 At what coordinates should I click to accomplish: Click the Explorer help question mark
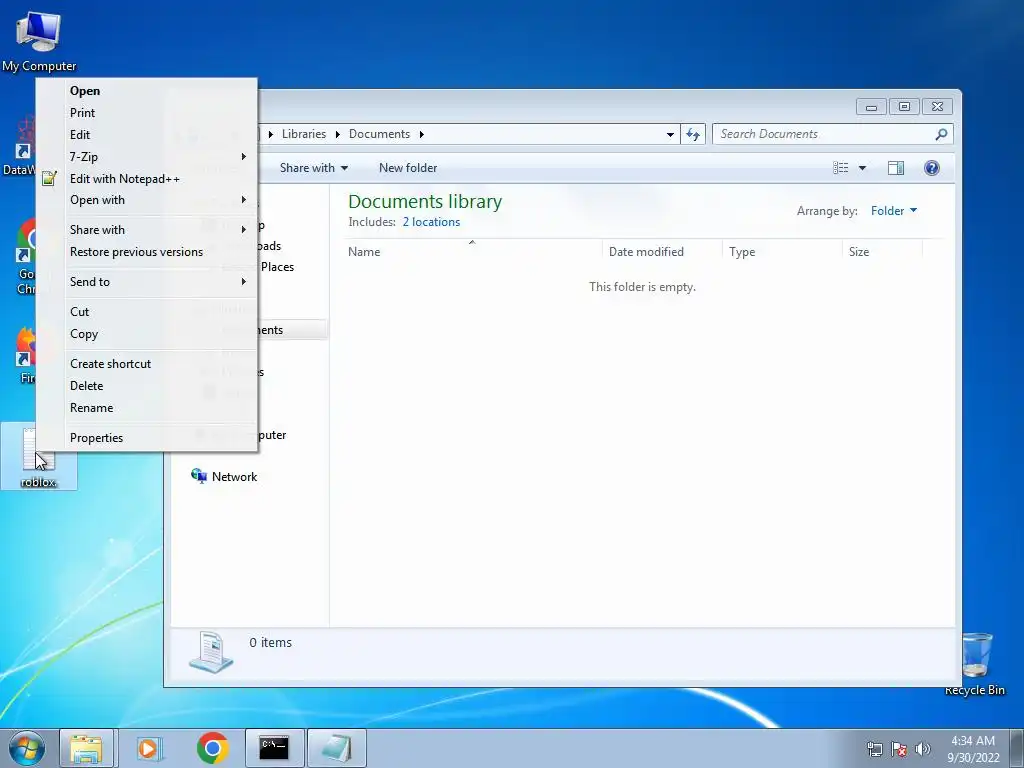(x=932, y=168)
